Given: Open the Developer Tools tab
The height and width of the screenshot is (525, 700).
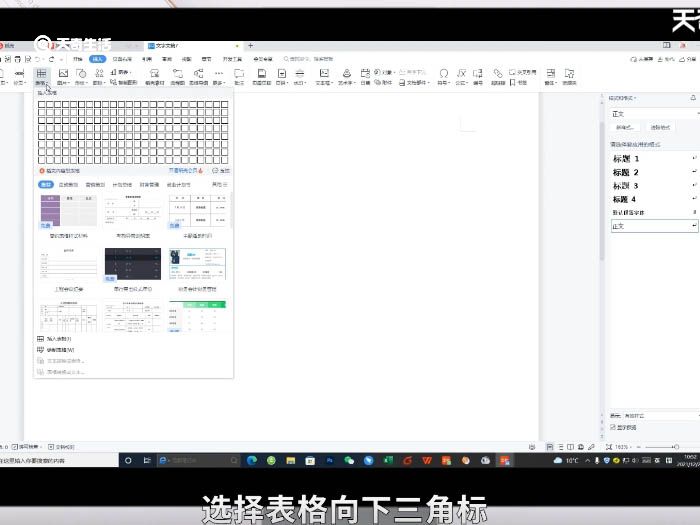Looking at the screenshot, I should [232, 59].
